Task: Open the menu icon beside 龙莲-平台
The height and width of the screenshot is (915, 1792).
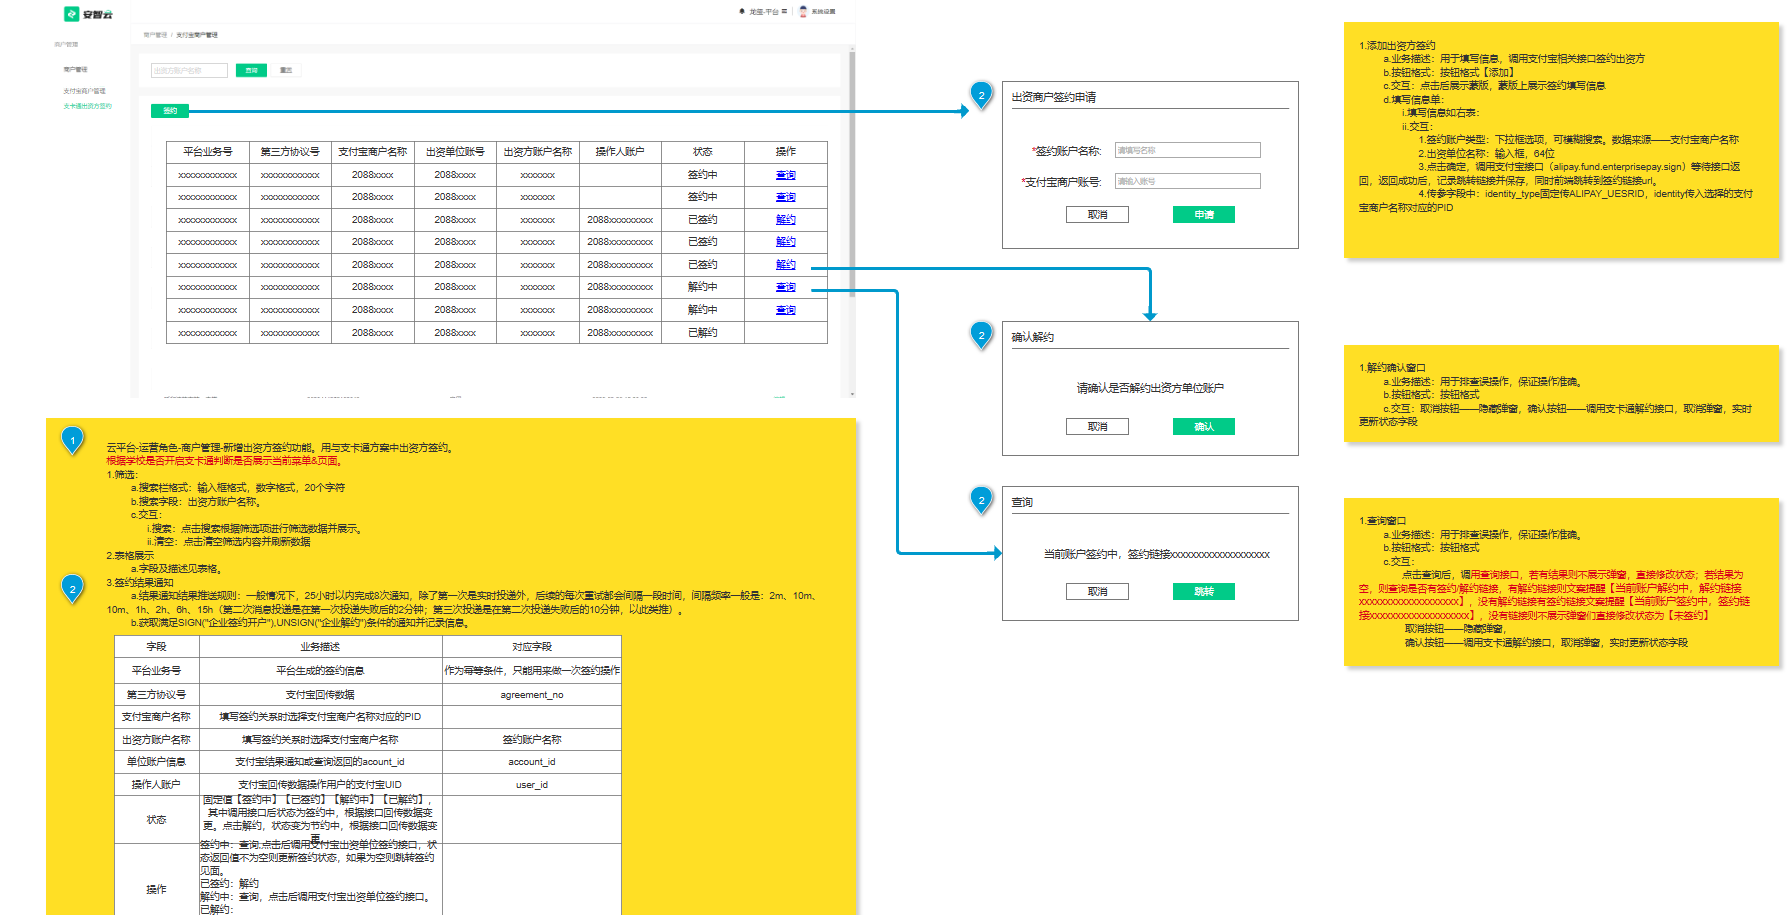Action: [785, 12]
